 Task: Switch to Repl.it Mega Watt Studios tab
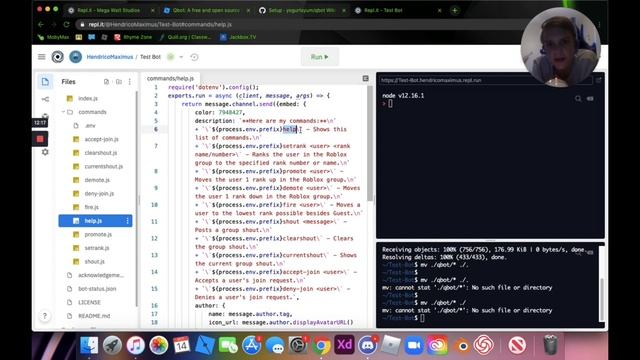pyautogui.click(x=111, y=10)
